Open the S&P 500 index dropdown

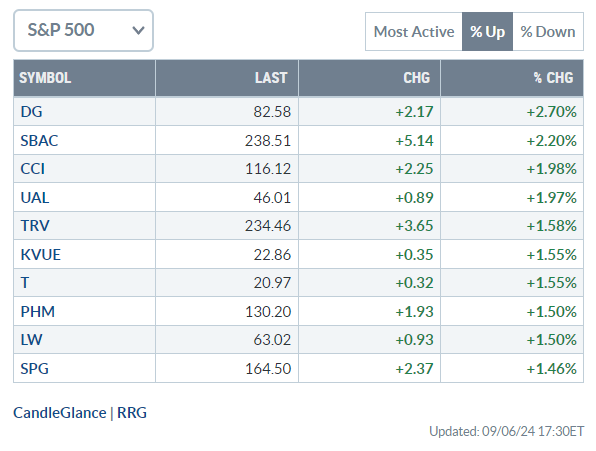coord(83,30)
